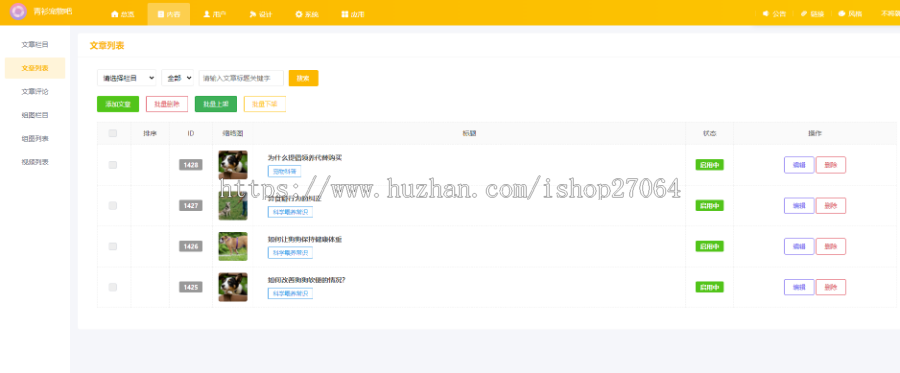Viewport: 900px width, 373px height.
Task: Check the checkbox for article 1427
Action: click(x=112, y=205)
